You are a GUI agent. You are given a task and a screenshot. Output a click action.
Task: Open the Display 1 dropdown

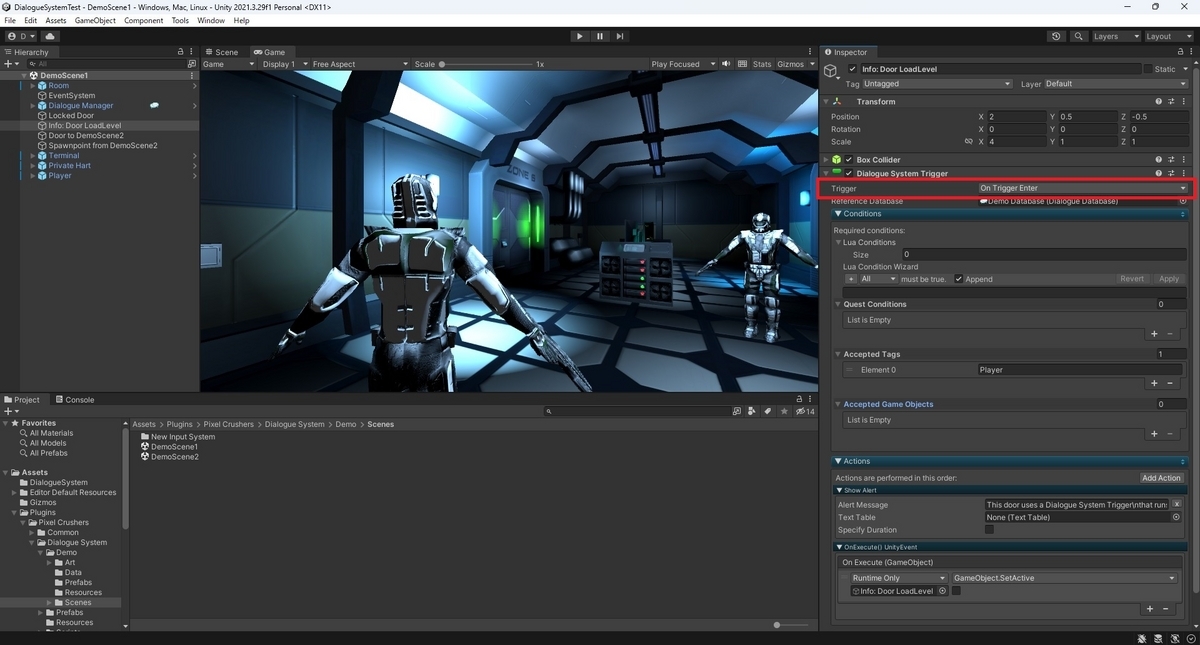click(x=283, y=64)
